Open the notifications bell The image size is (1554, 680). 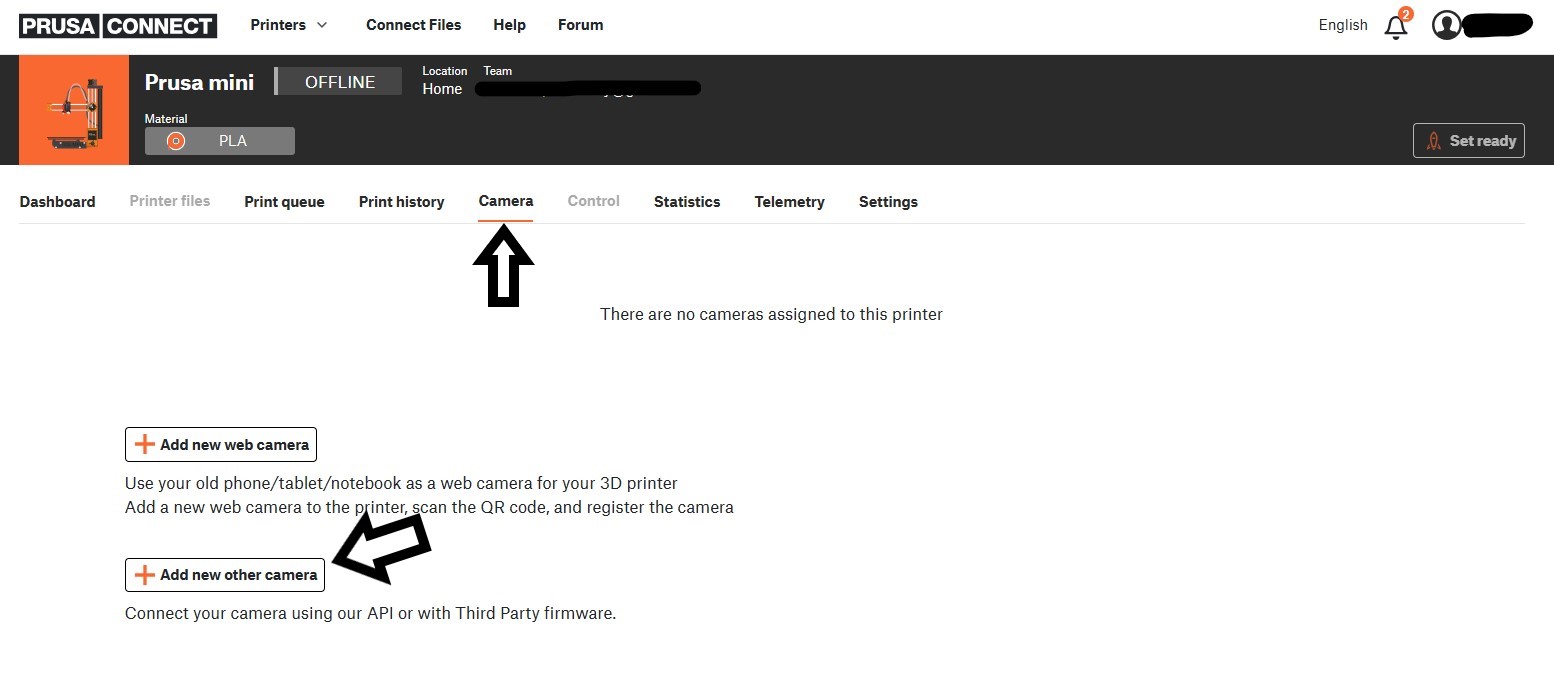click(1395, 27)
